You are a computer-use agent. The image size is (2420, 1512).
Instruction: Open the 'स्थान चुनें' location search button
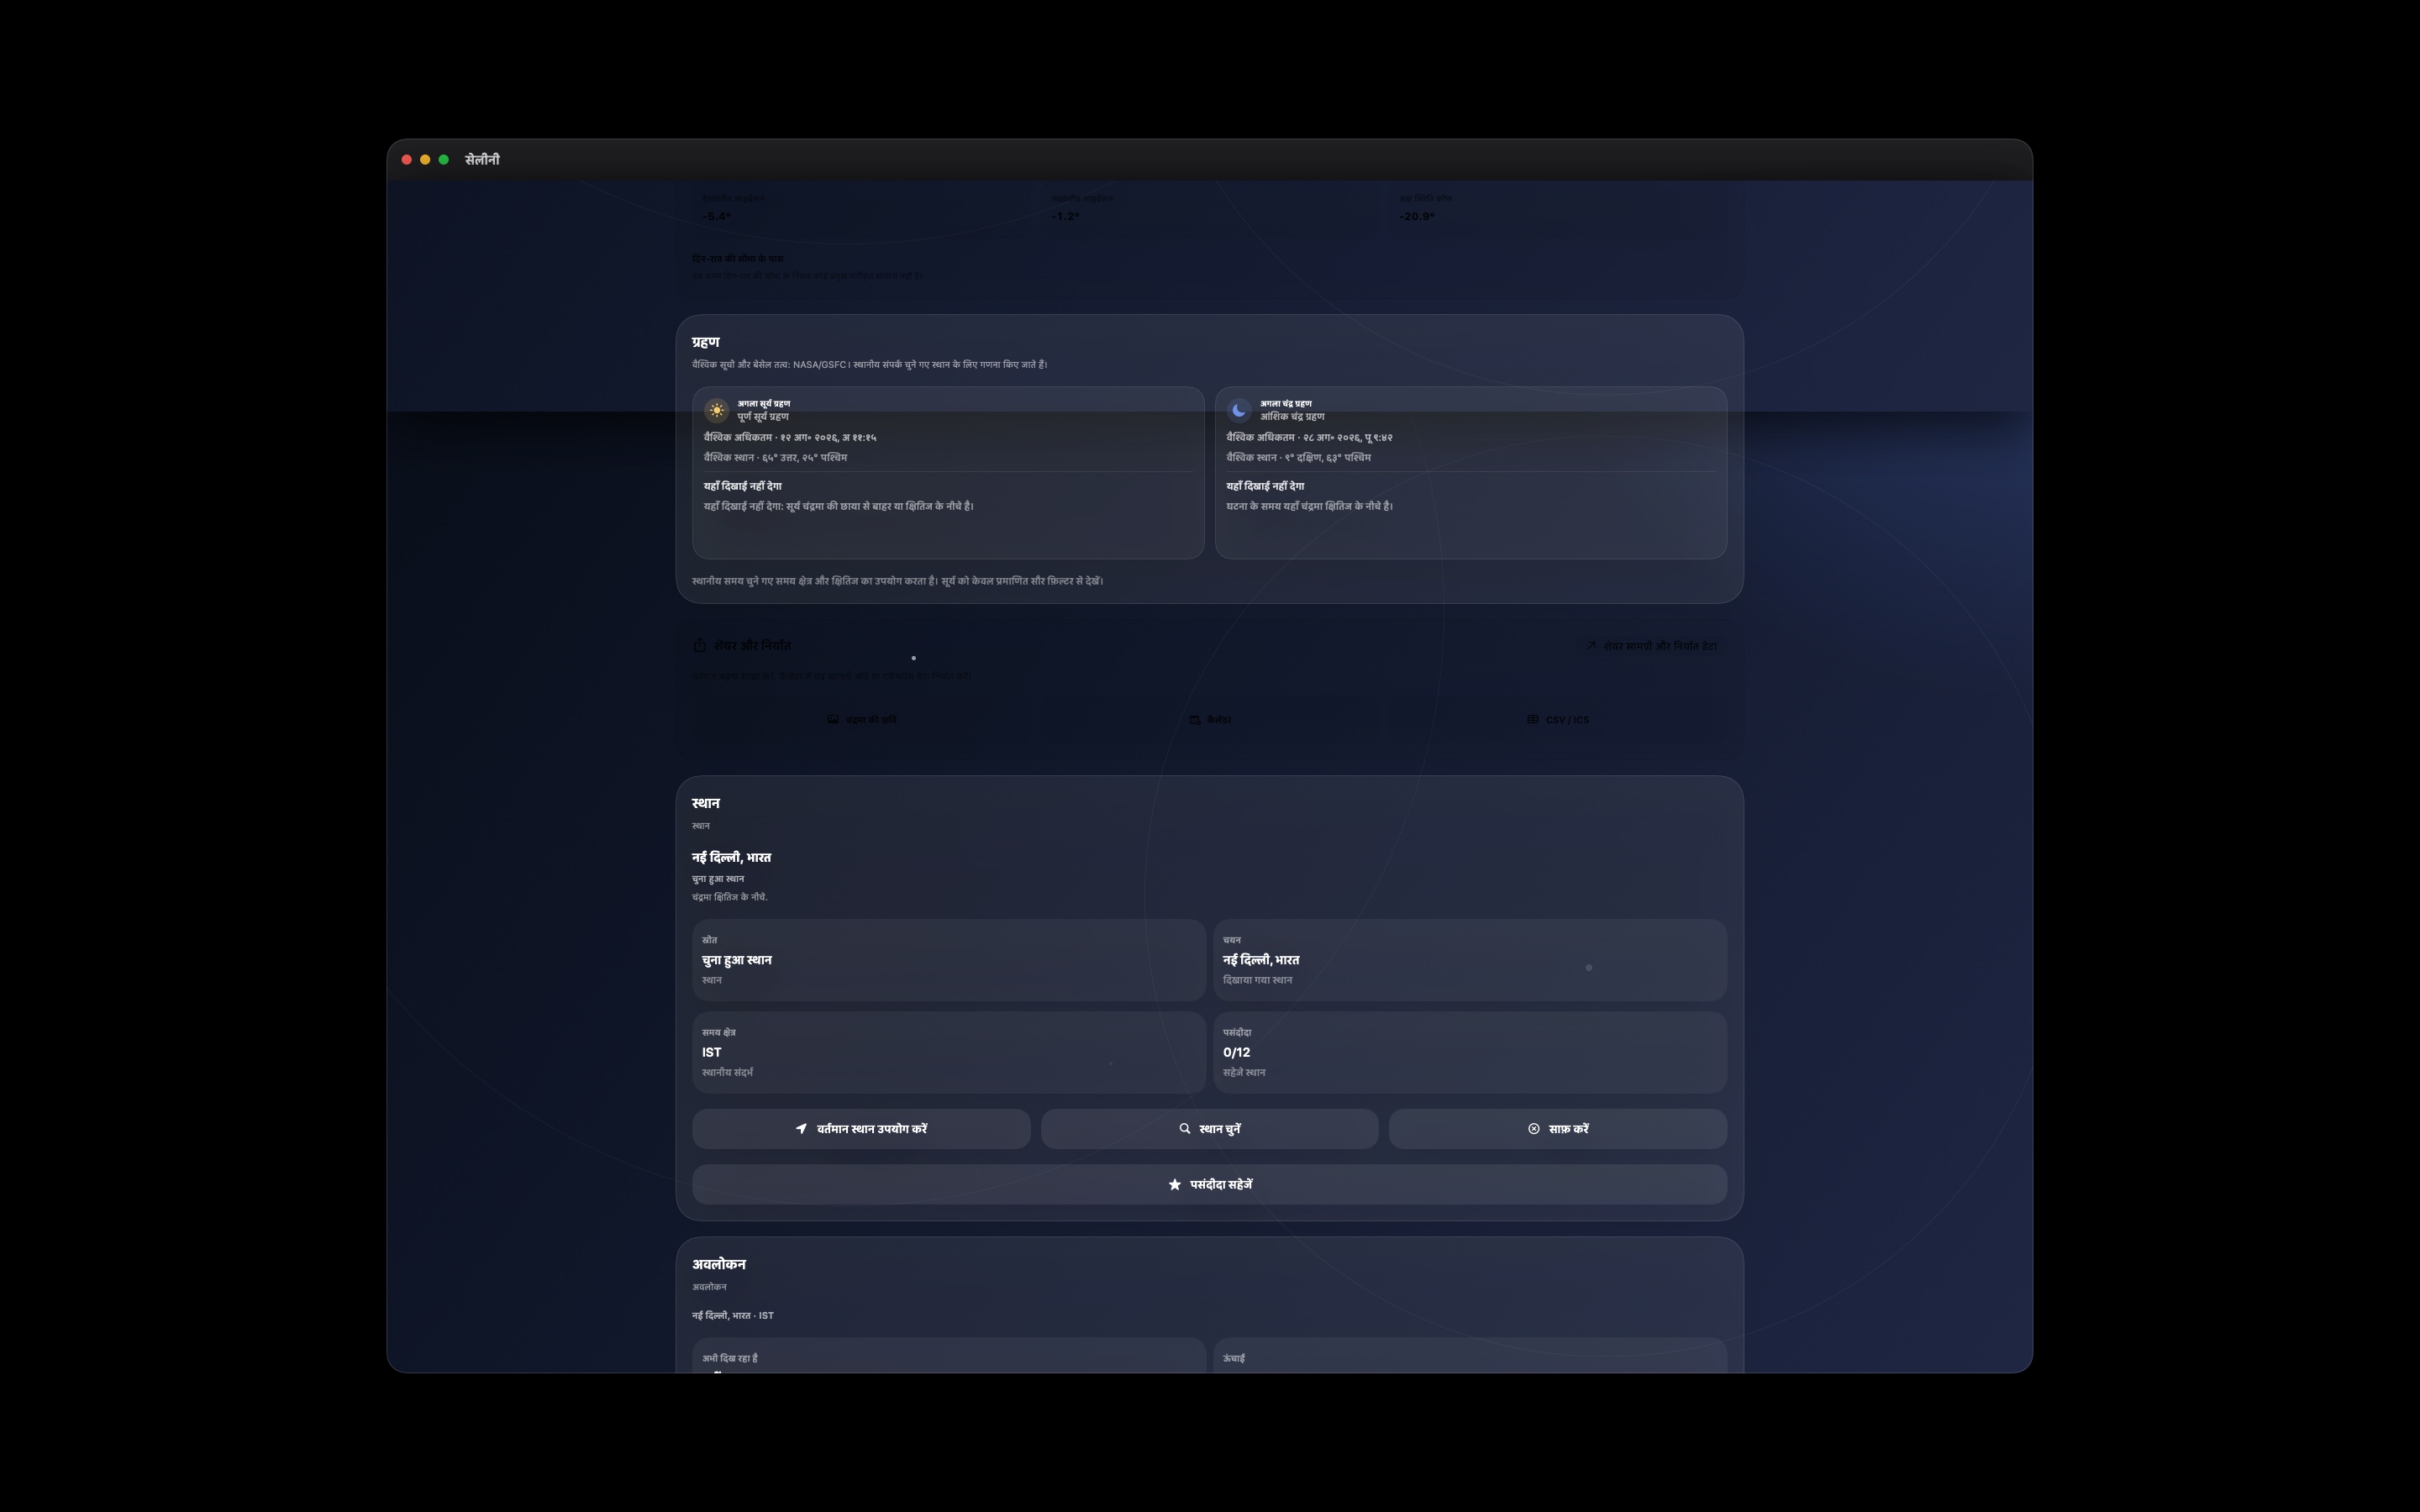click(1209, 1129)
